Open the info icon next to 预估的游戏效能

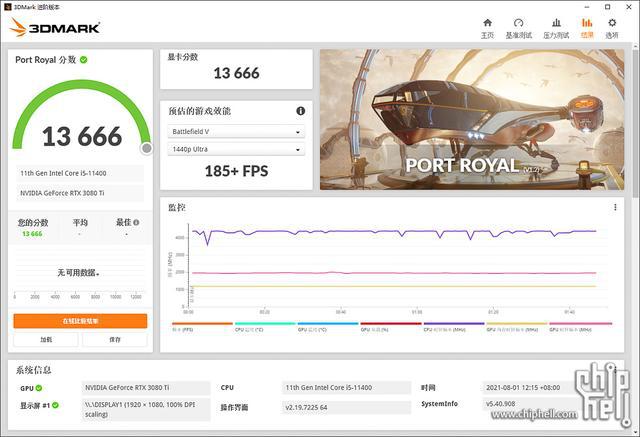[301, 111]
